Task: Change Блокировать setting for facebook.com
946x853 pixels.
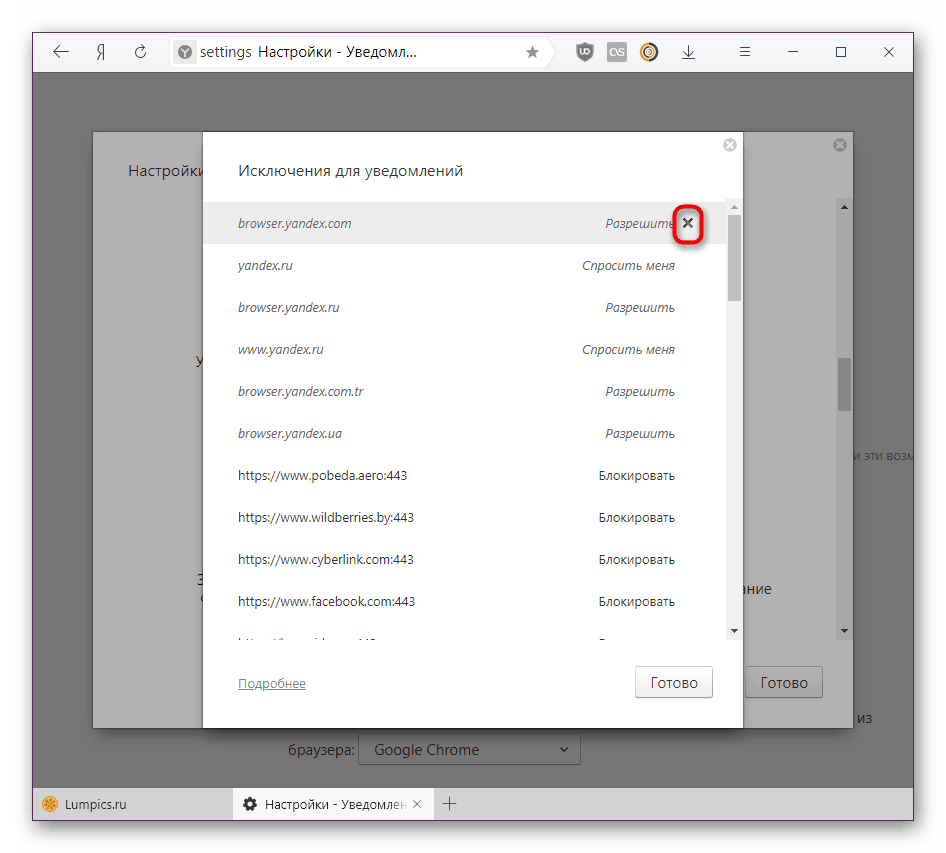Action: point(636,601)
